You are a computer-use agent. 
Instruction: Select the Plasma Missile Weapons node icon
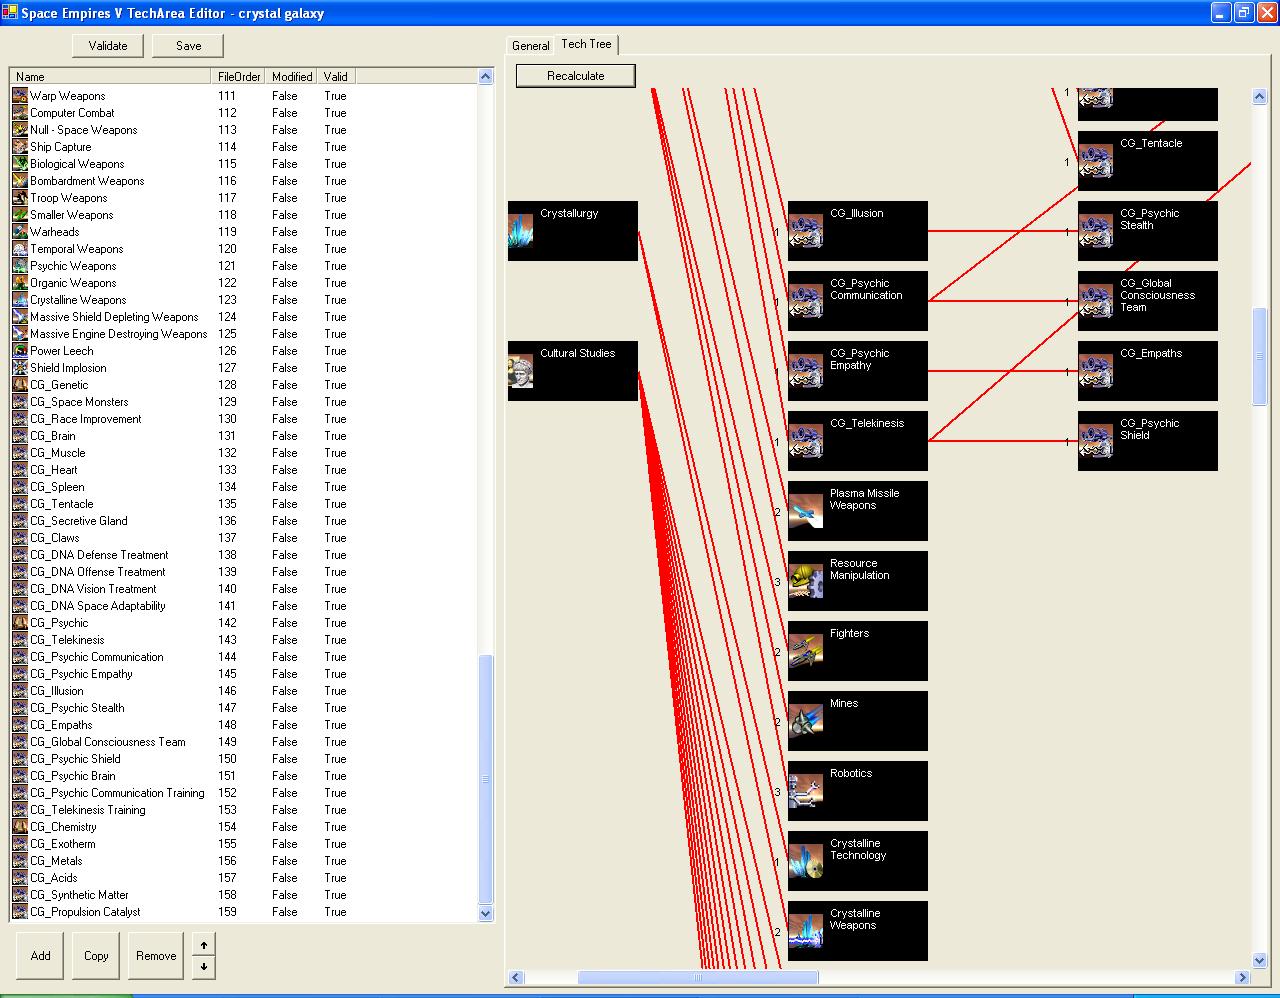805,511
